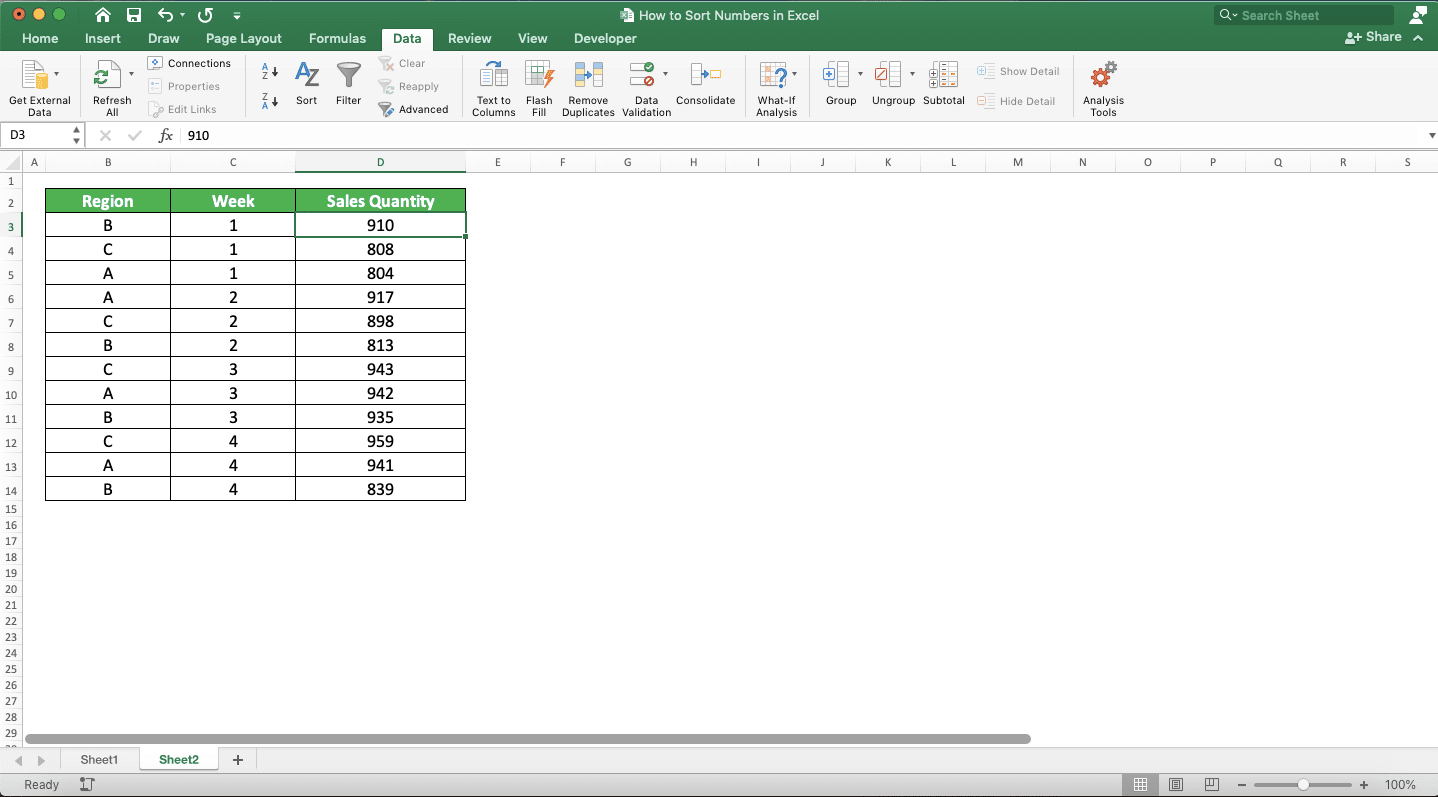Viewport: 1438px width, 797px height.
Task: Select column D header
Action: (x=380, y=162)
